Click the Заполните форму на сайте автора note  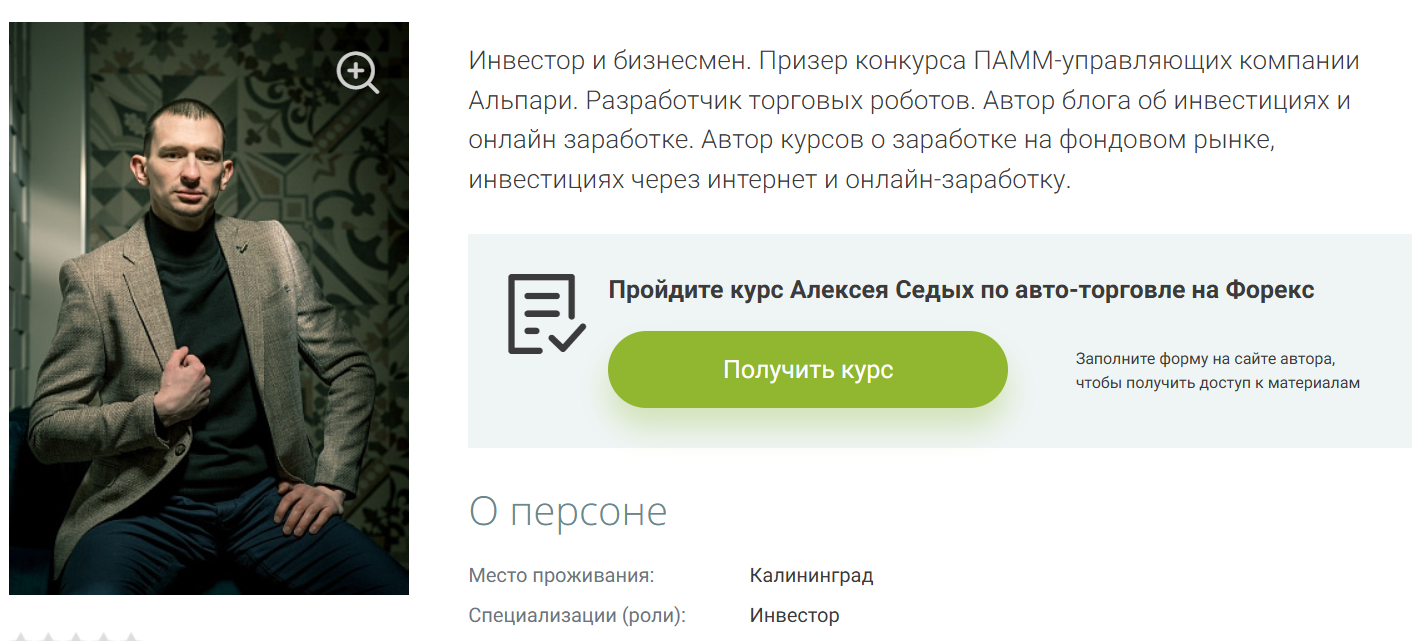1218,371
